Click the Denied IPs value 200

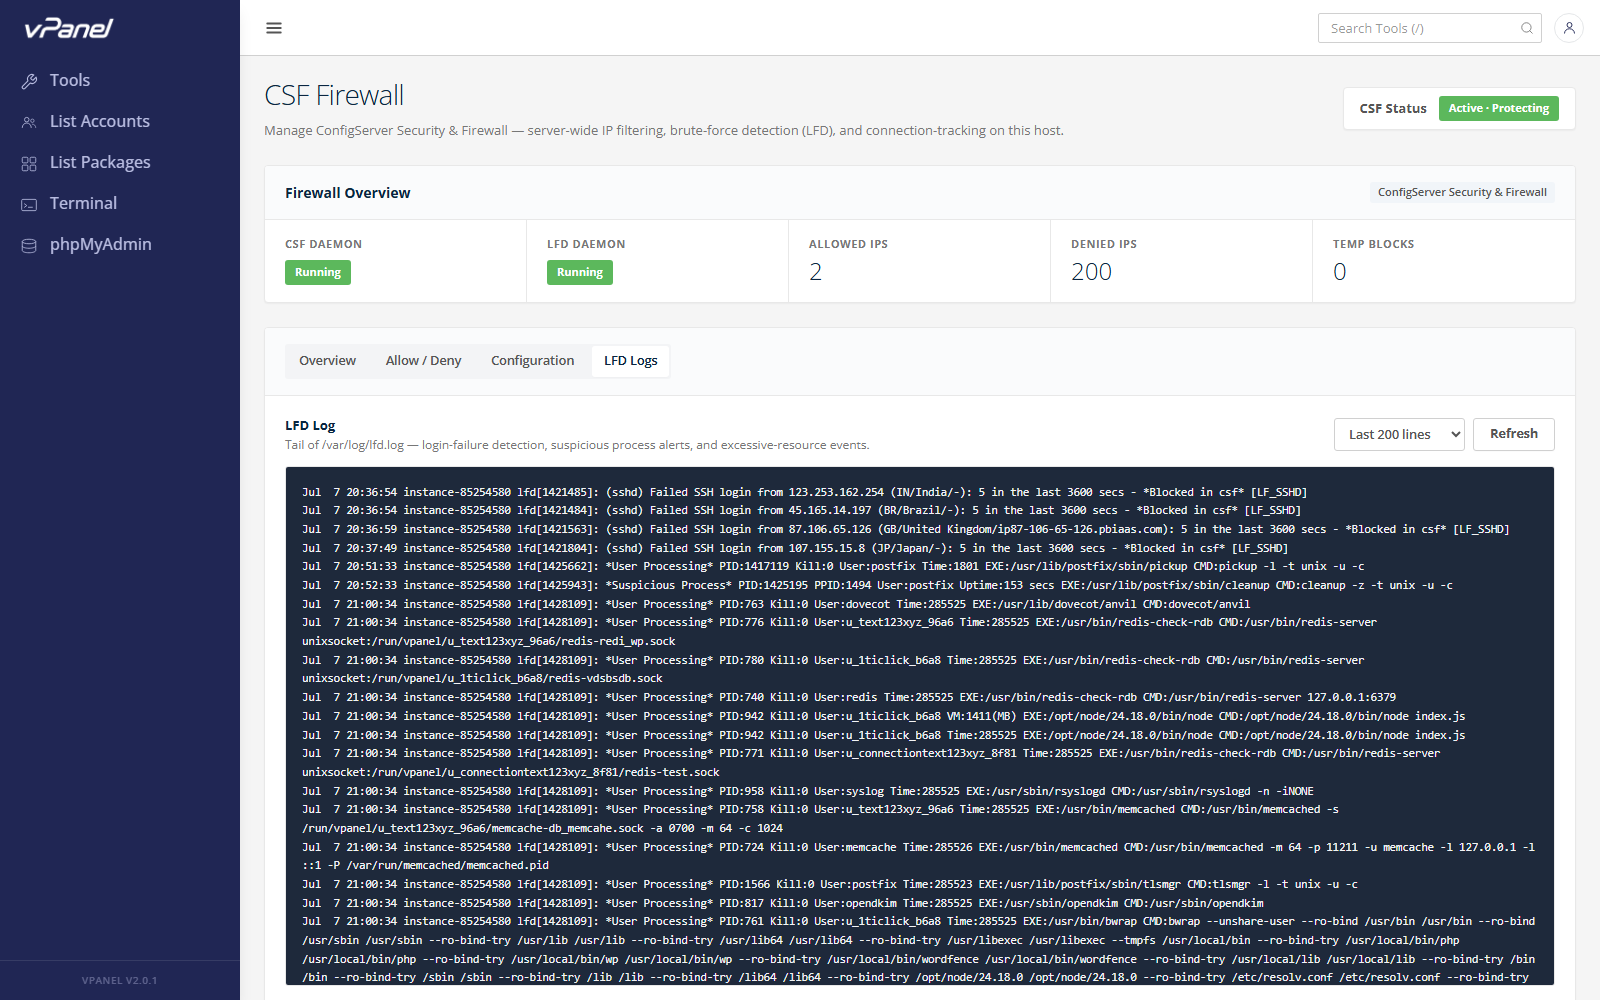point(1091,272)
